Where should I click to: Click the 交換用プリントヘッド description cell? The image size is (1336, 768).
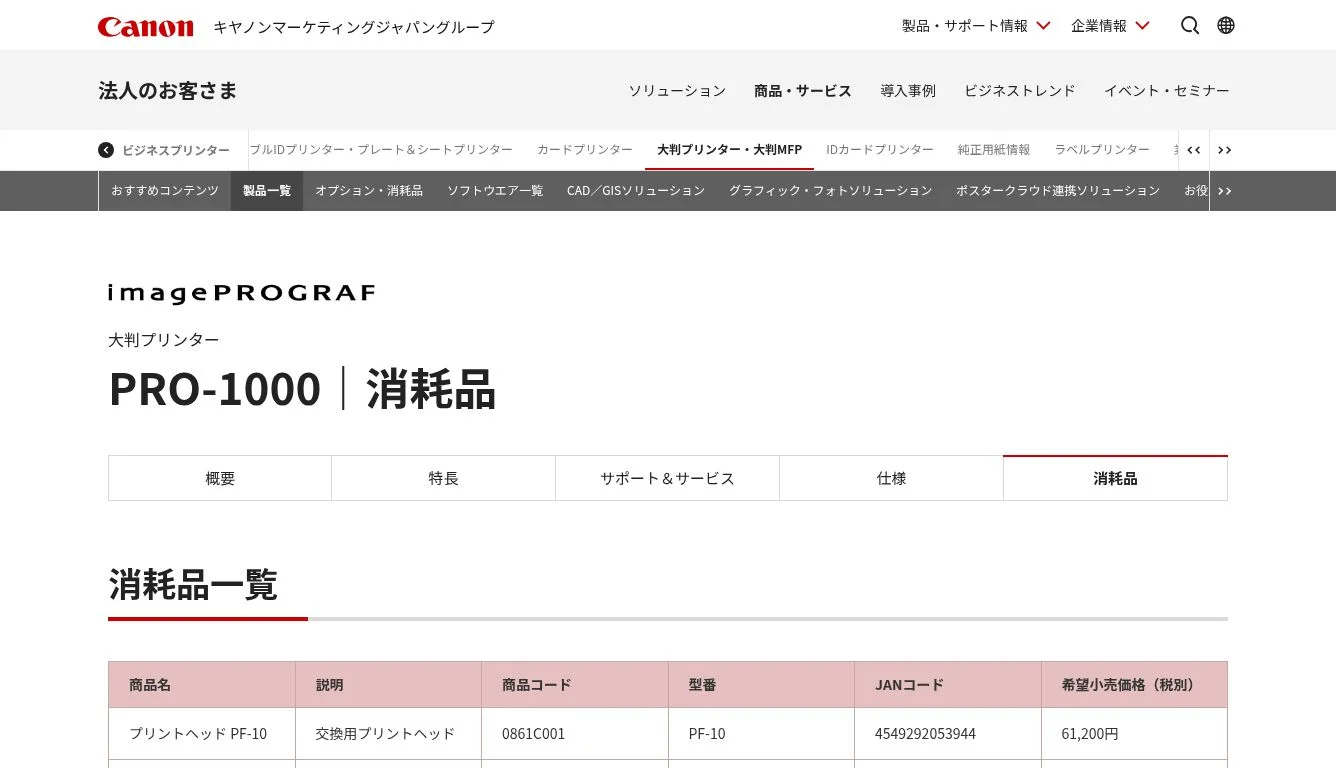pyautogui.click(x=389, y=734)
